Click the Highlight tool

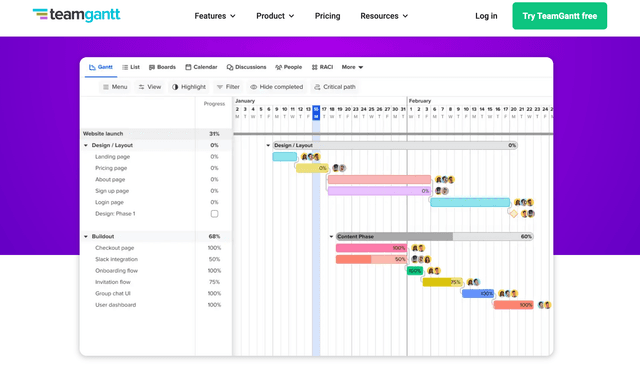189,87
